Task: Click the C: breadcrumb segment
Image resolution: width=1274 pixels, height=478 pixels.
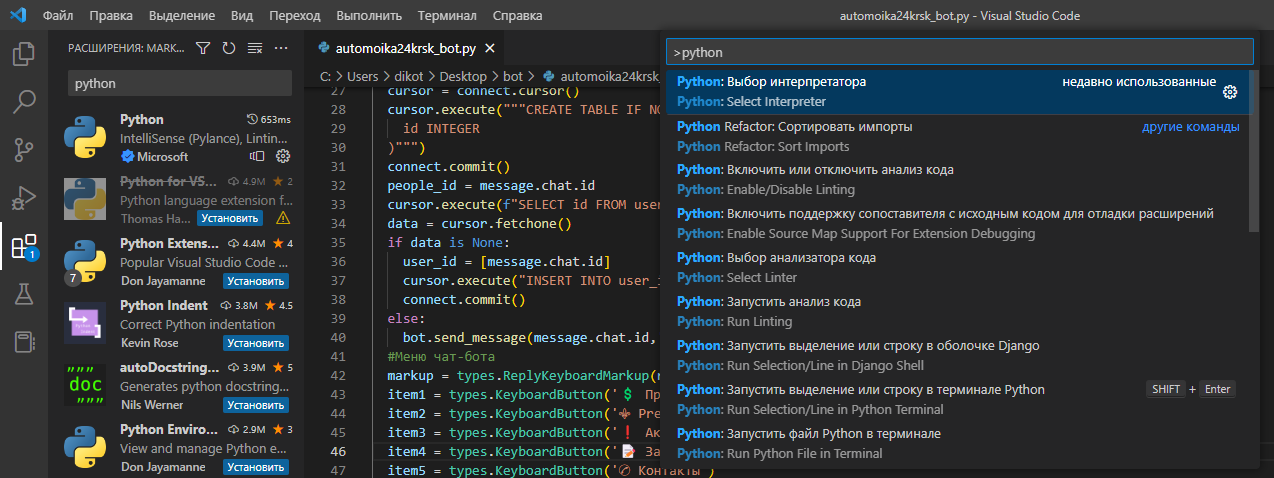Action: [x=326, y=76]
